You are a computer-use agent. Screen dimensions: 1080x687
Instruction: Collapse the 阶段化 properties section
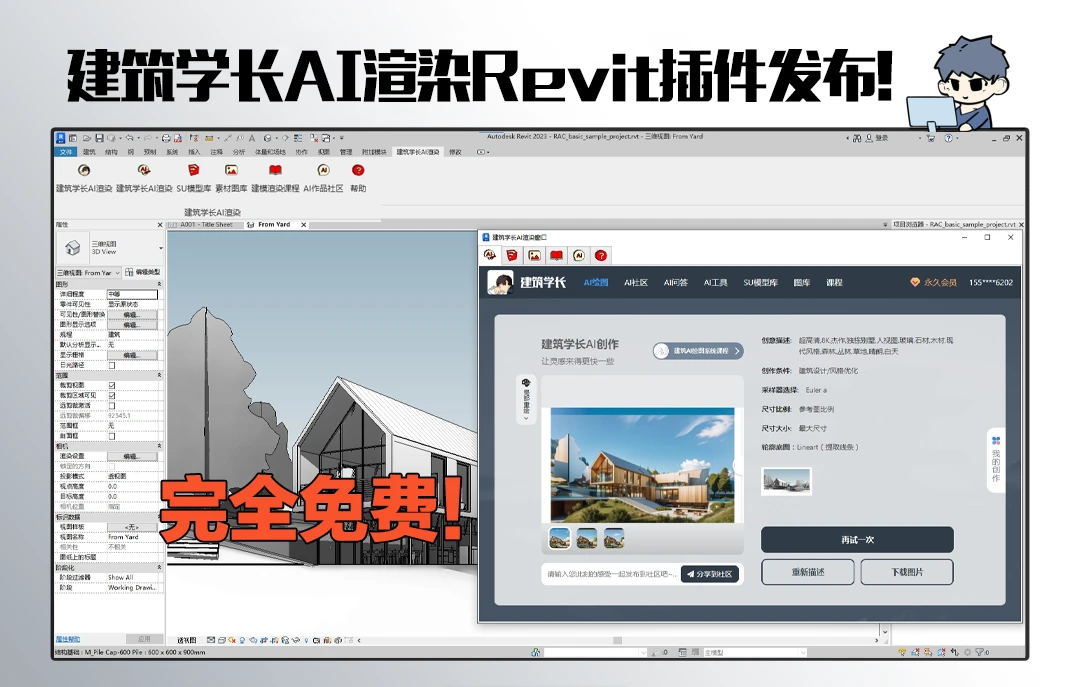coord(159,568)
